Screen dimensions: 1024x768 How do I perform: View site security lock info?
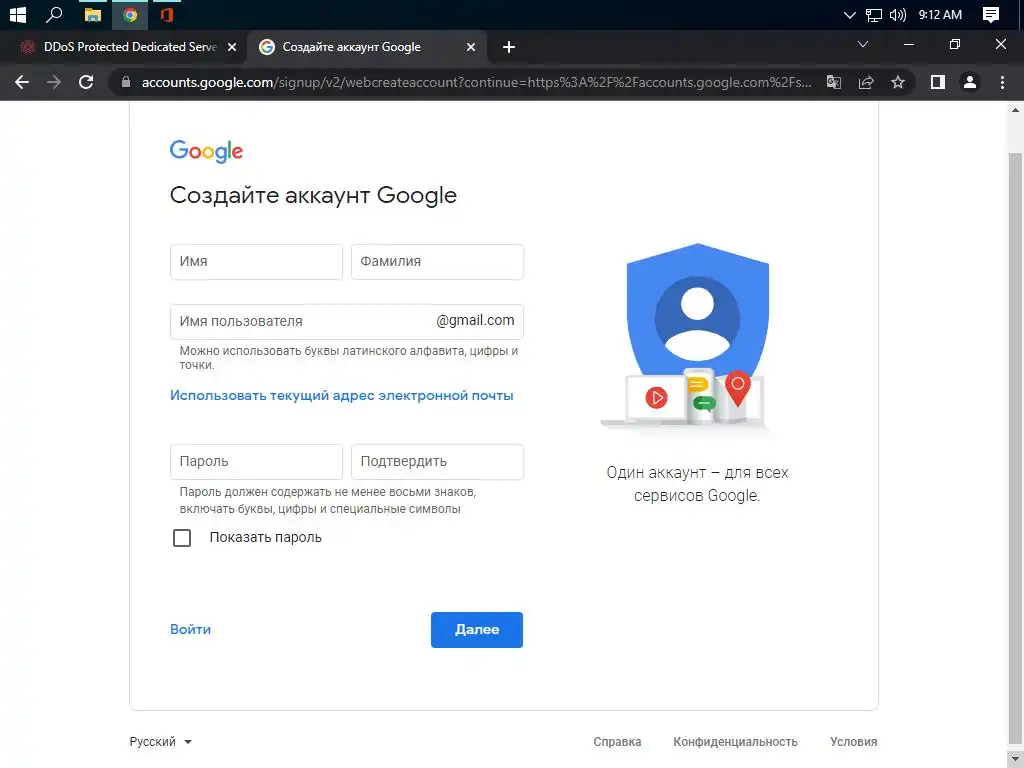pyautogui.click(x=126, y=82)
